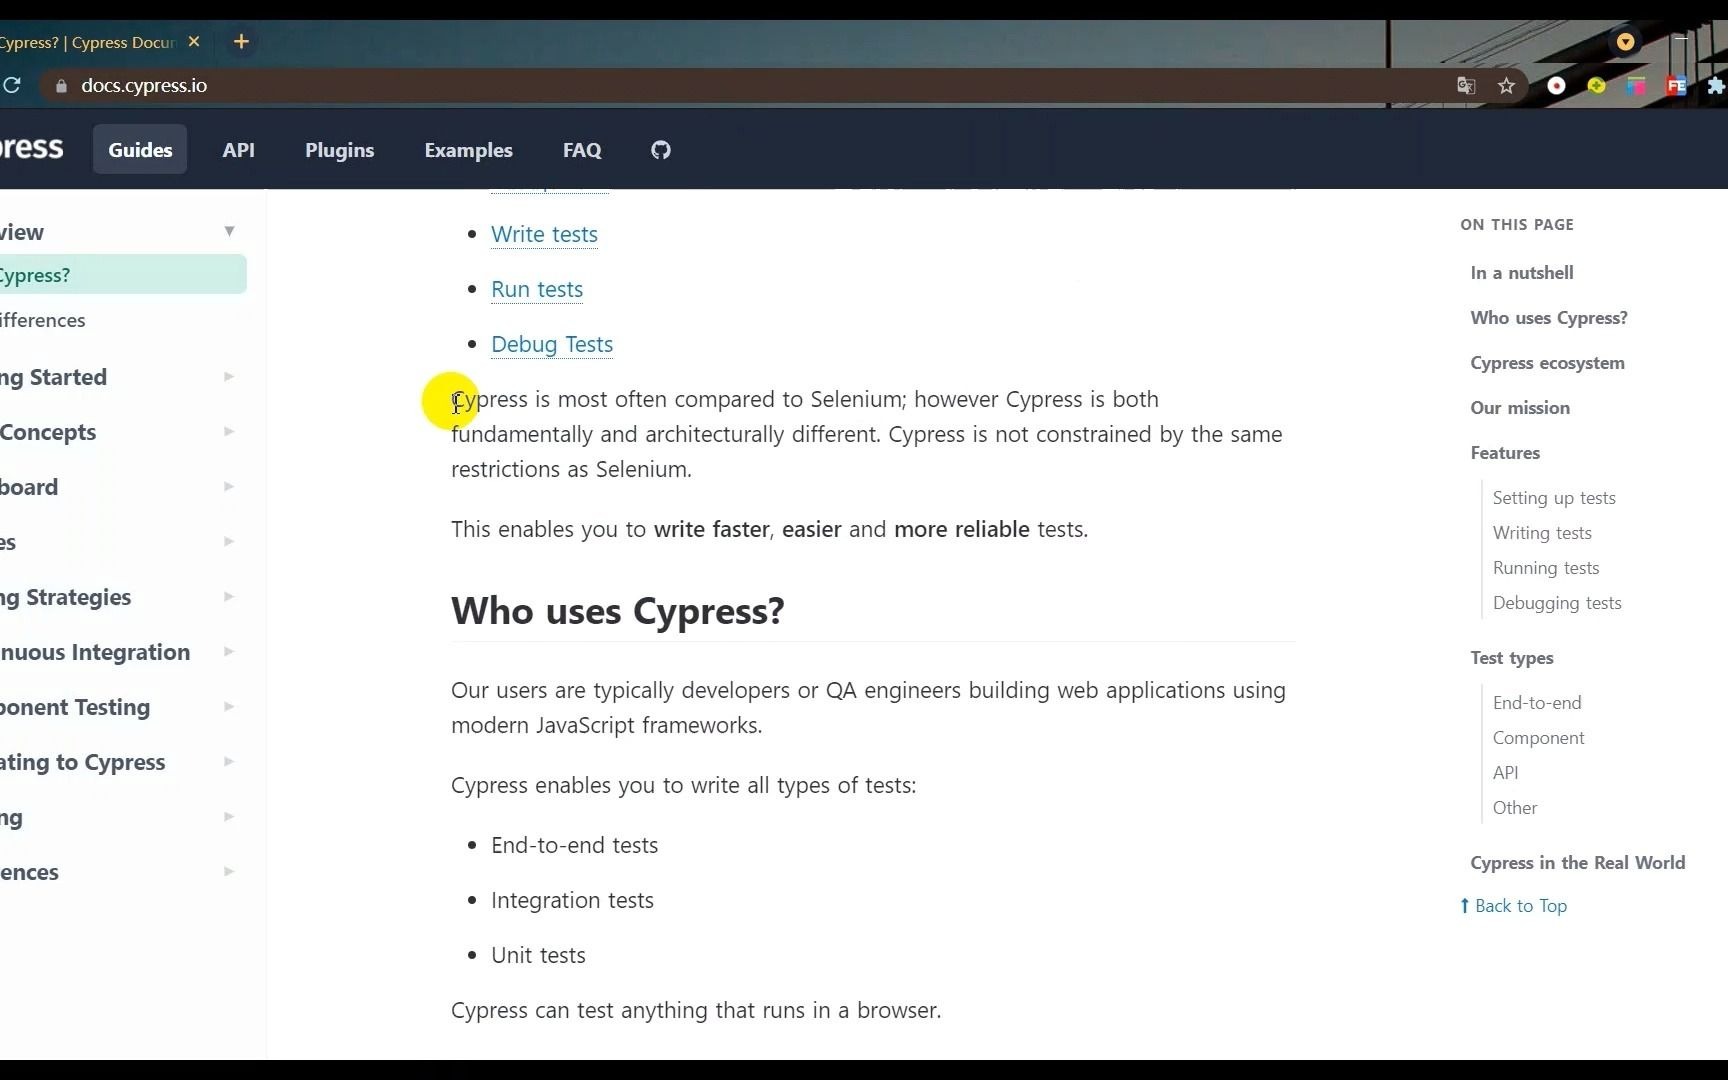Viewport: 1728px width, 1080px height.
Task: Open the API nav tab
Action: point(238,150)
